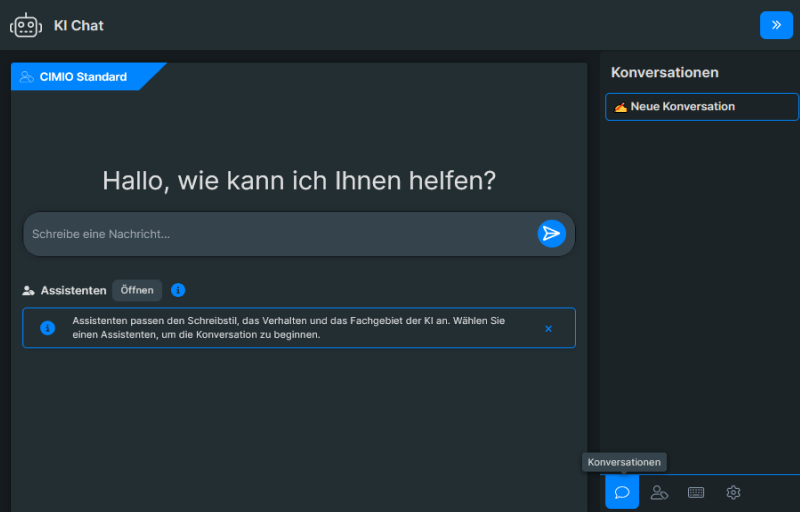Click the KI Chat title text
This screenshot has width=800, height=512.
[x=78, y=25]
